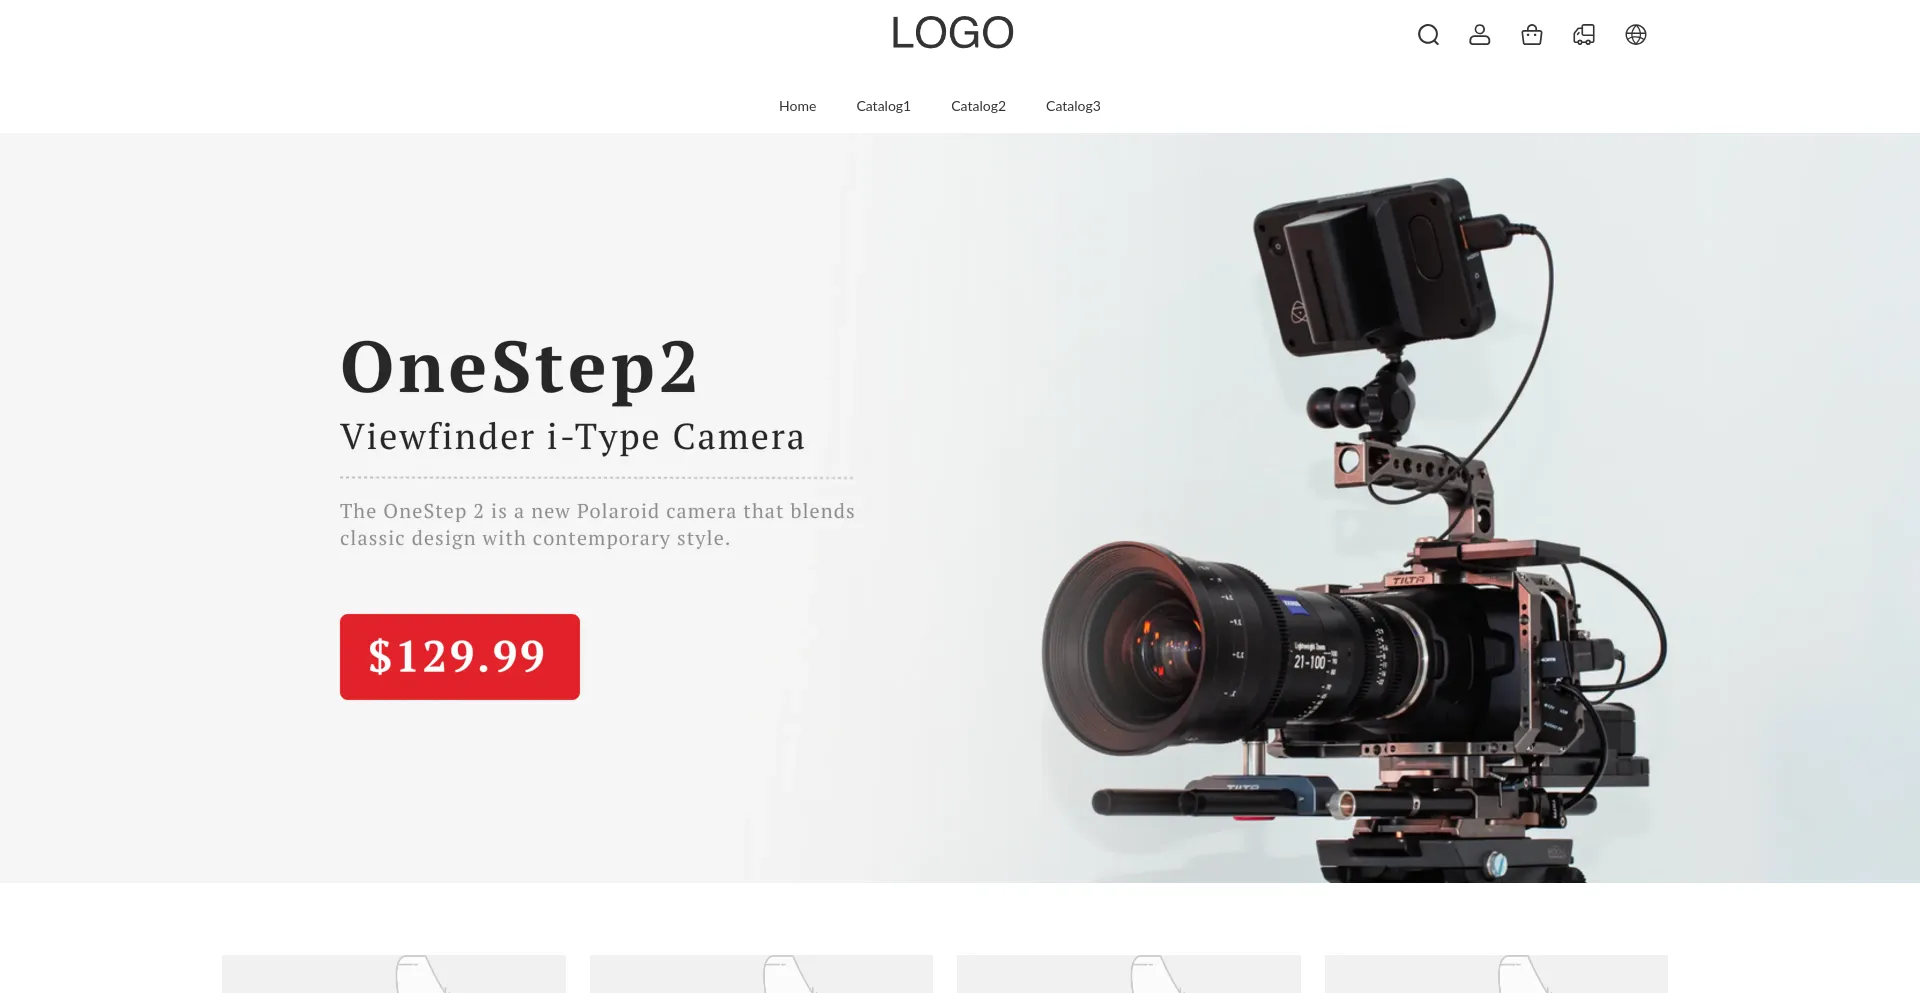This screenshot has height=993, width=1920.
Task: Select Catalog2 in the navigation
Action: click(978, 106)
